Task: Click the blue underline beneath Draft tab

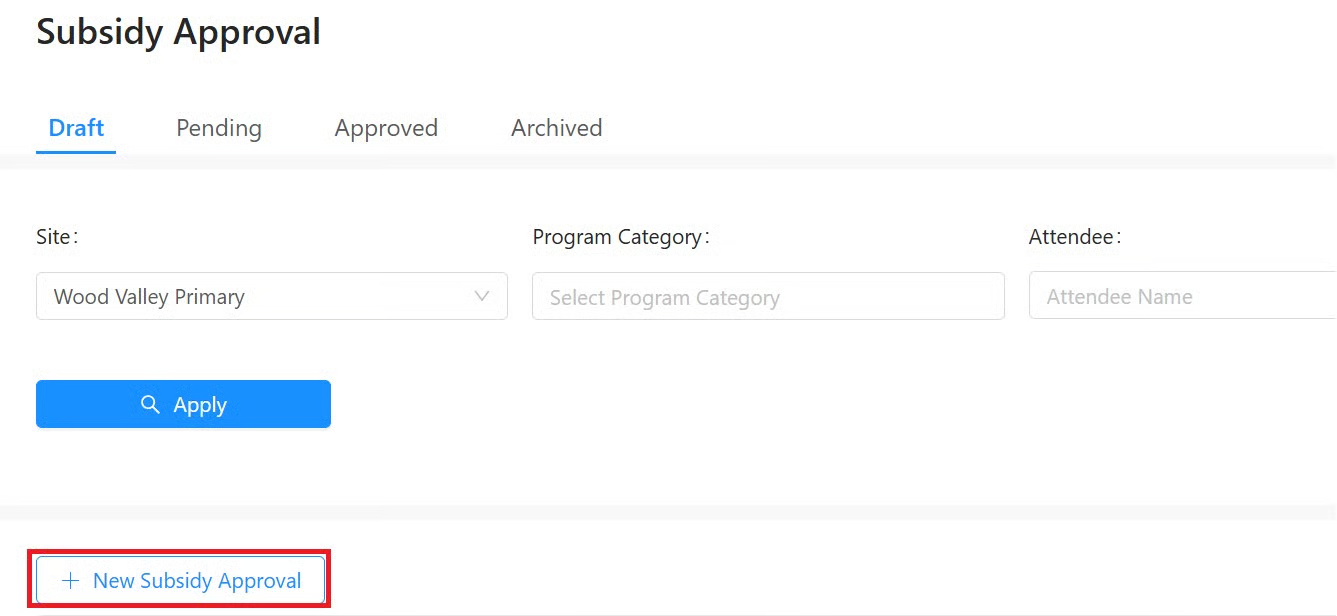Action: tap(76, 152)
